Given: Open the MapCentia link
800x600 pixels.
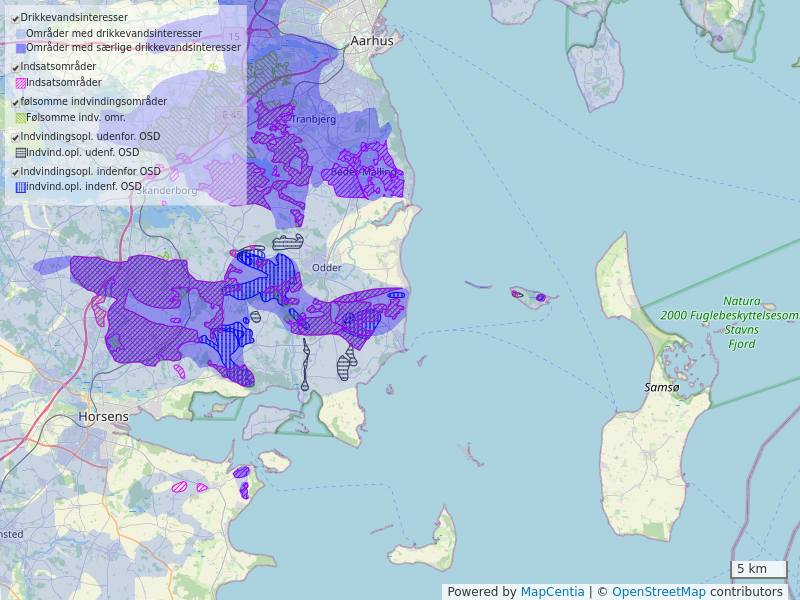Looking at the screenshot, I should pyautogui.click(x=552, y=592).
